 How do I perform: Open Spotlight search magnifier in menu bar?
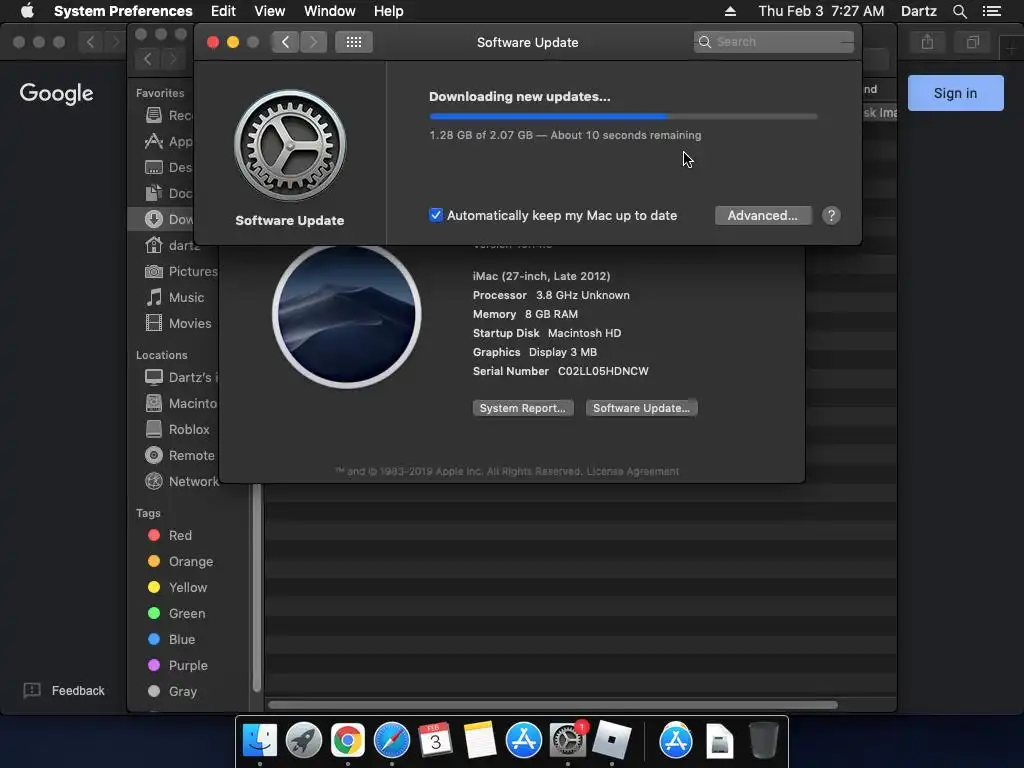coord(959,11)
